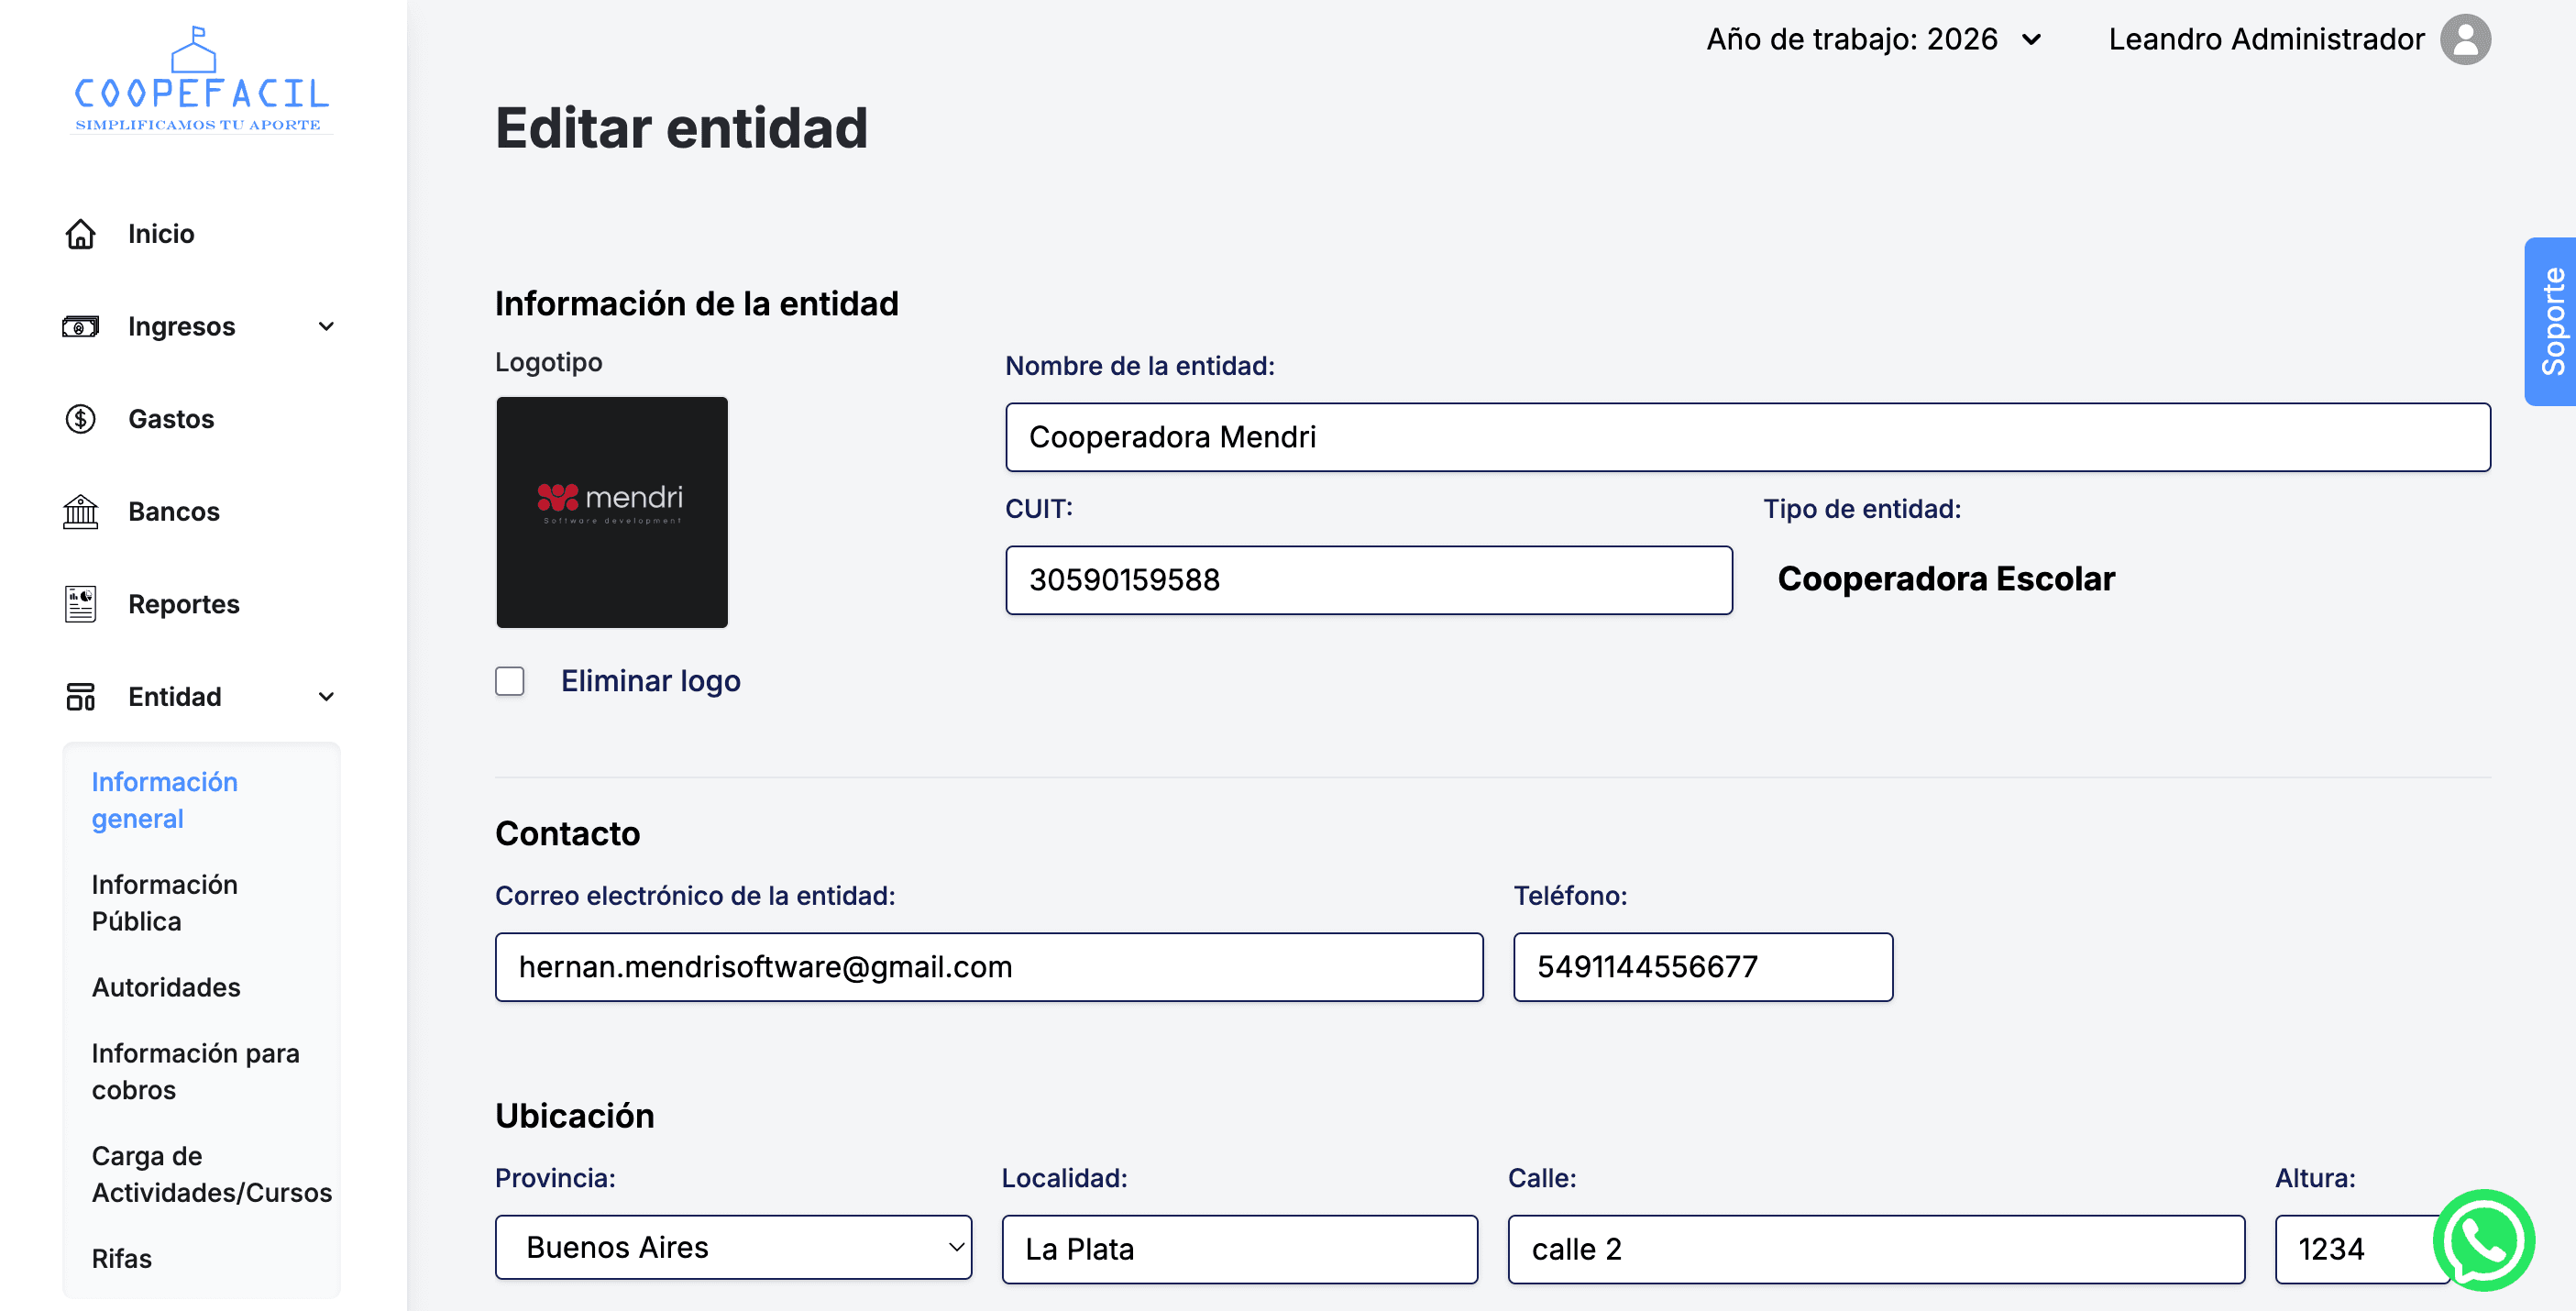The height and width of the screenshot is (1311, 2576).
Task: Open the Provincia dropdown
Action: (x=732, y=1248)
